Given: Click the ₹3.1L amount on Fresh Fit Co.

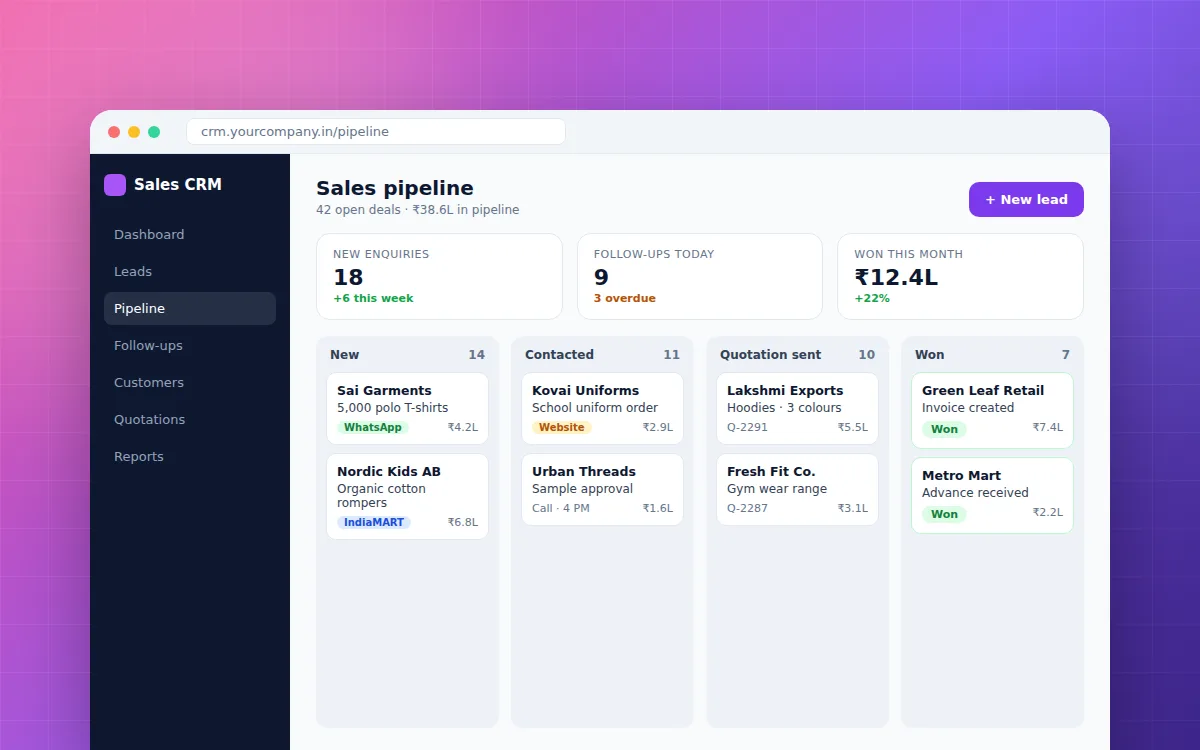Looking at the screenshot, I should coord(853,508).
